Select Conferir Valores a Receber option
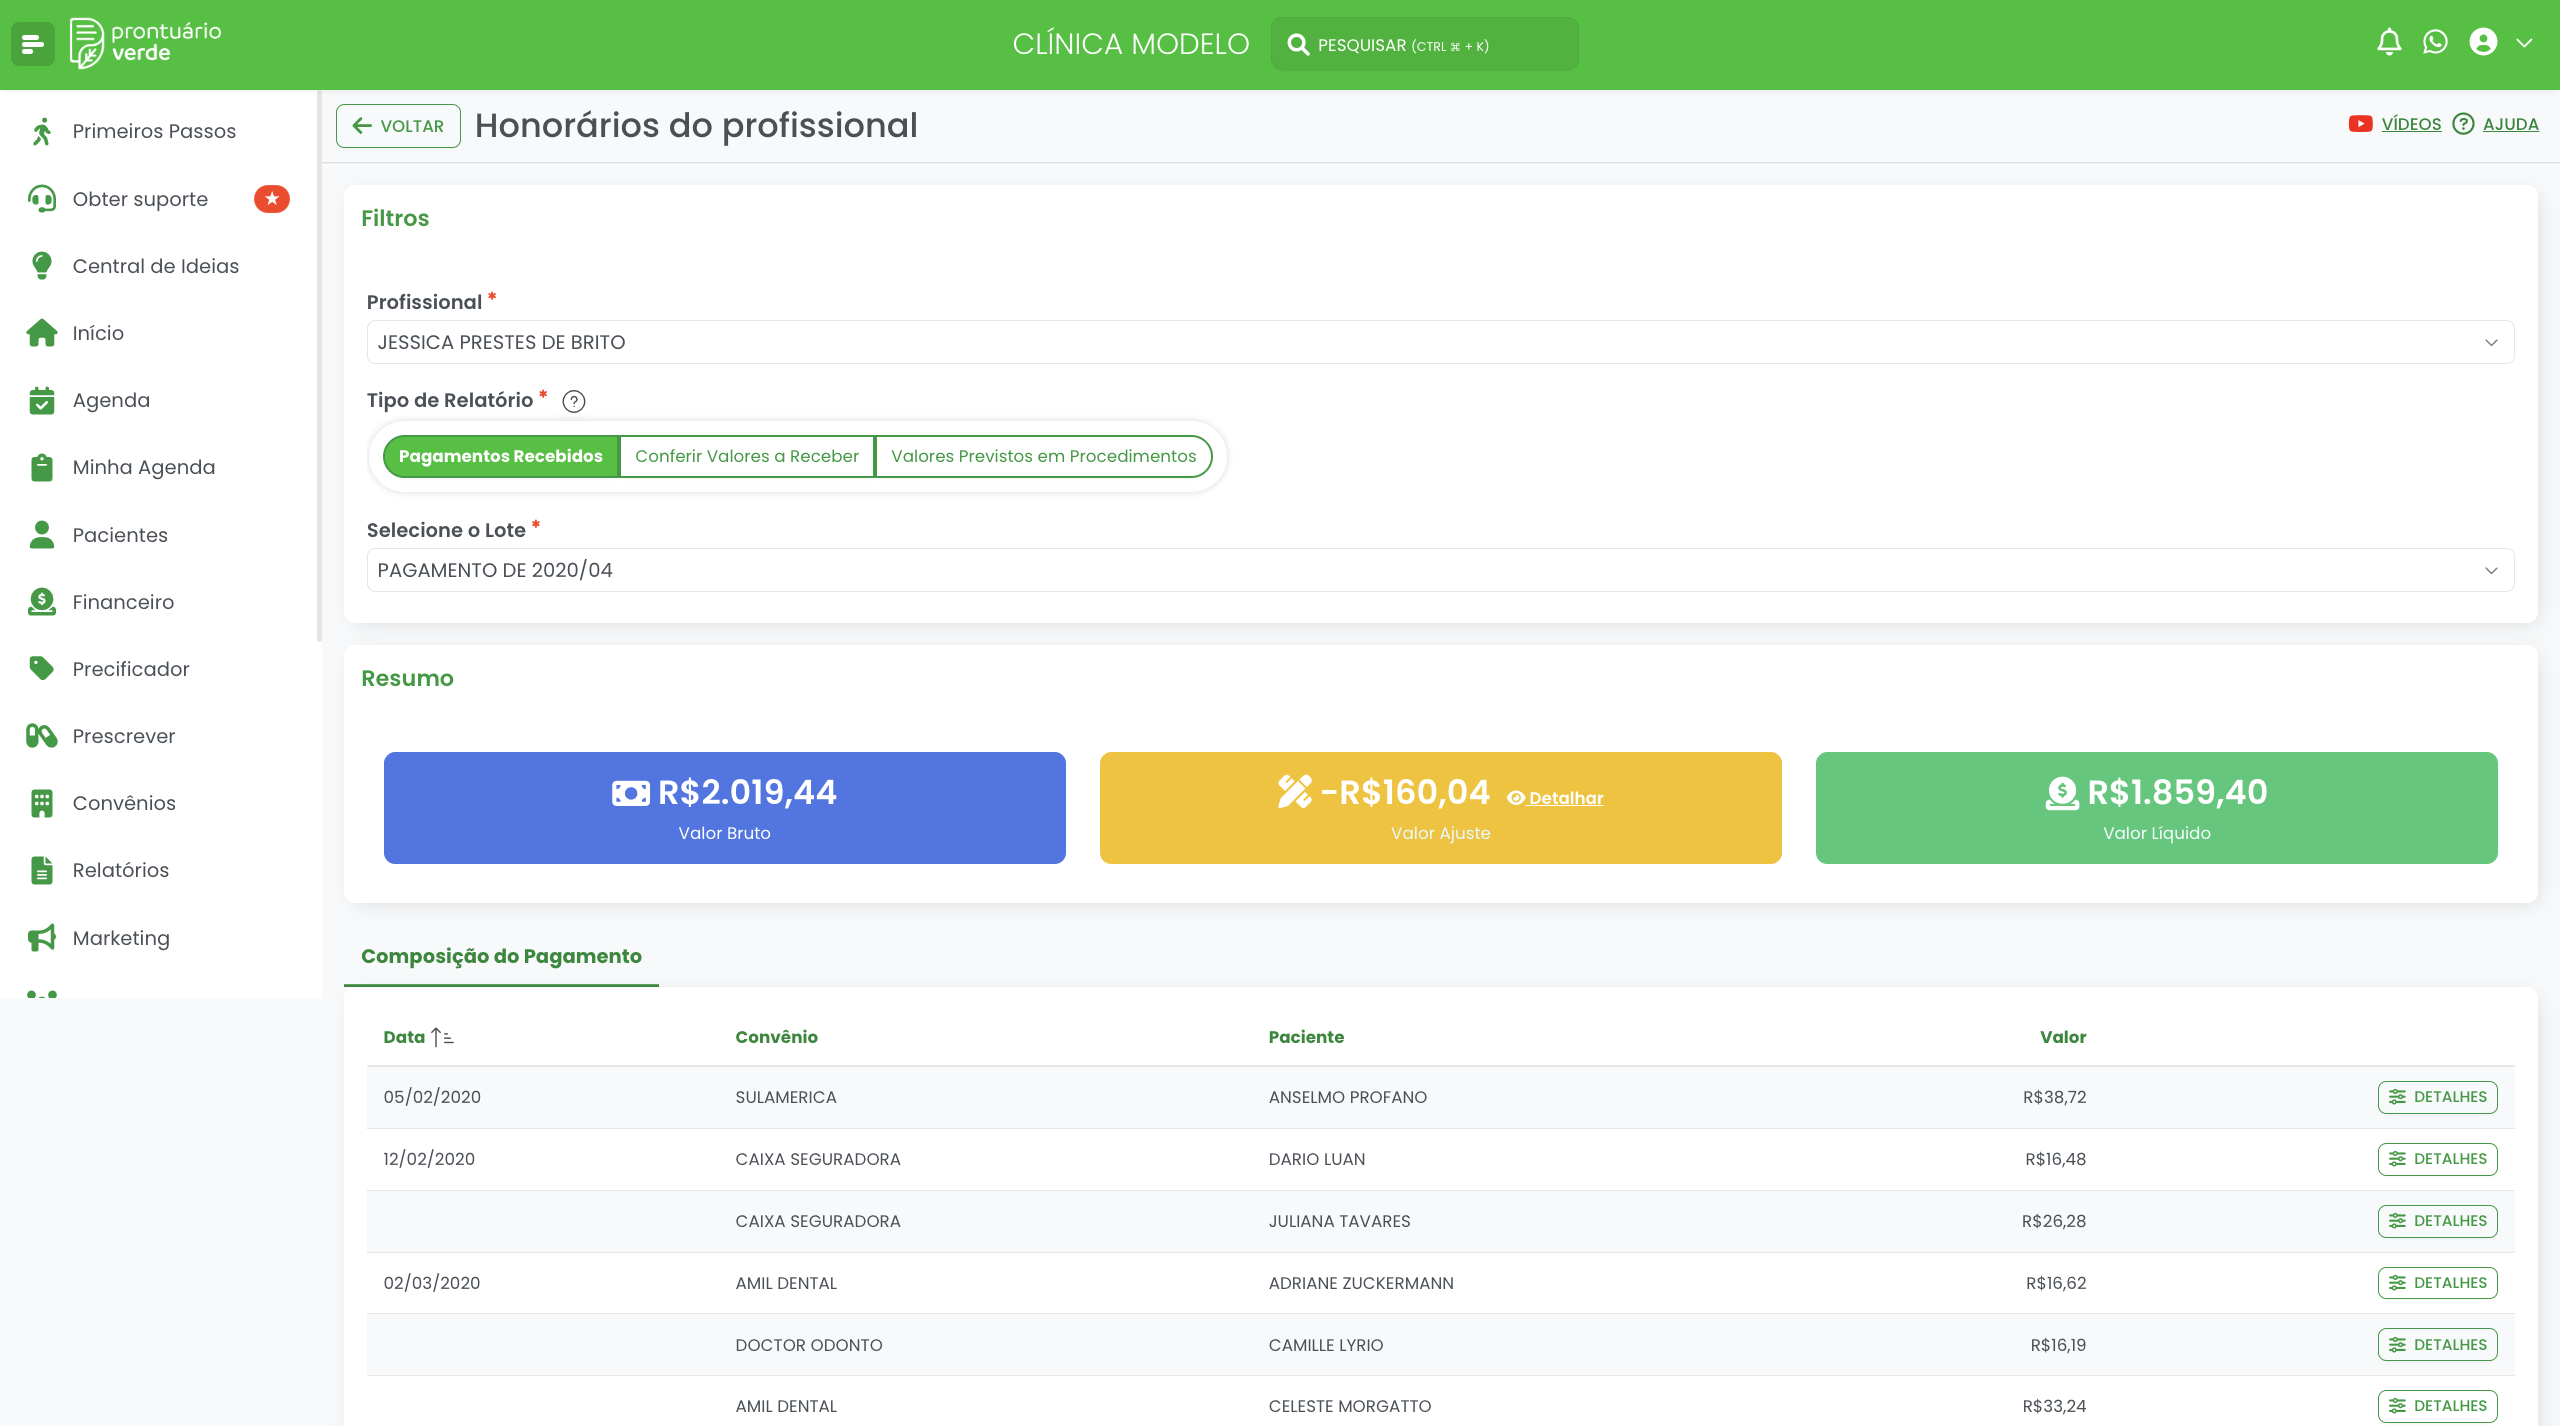 [747, 456]
